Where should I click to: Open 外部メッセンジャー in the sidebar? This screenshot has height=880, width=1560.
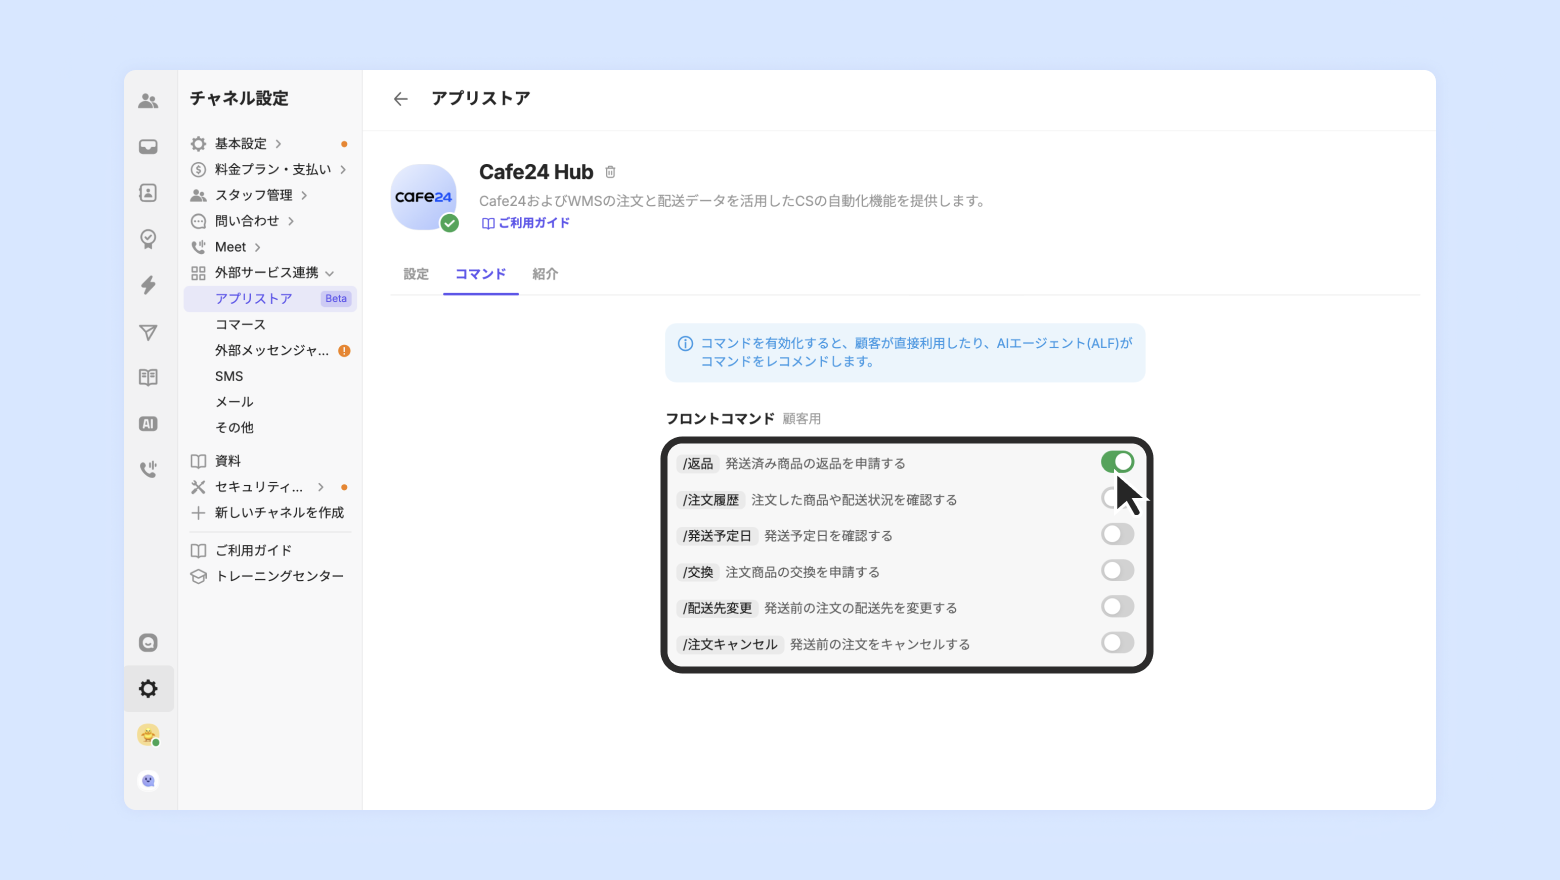pyautogui.click(x=272, y=351)
